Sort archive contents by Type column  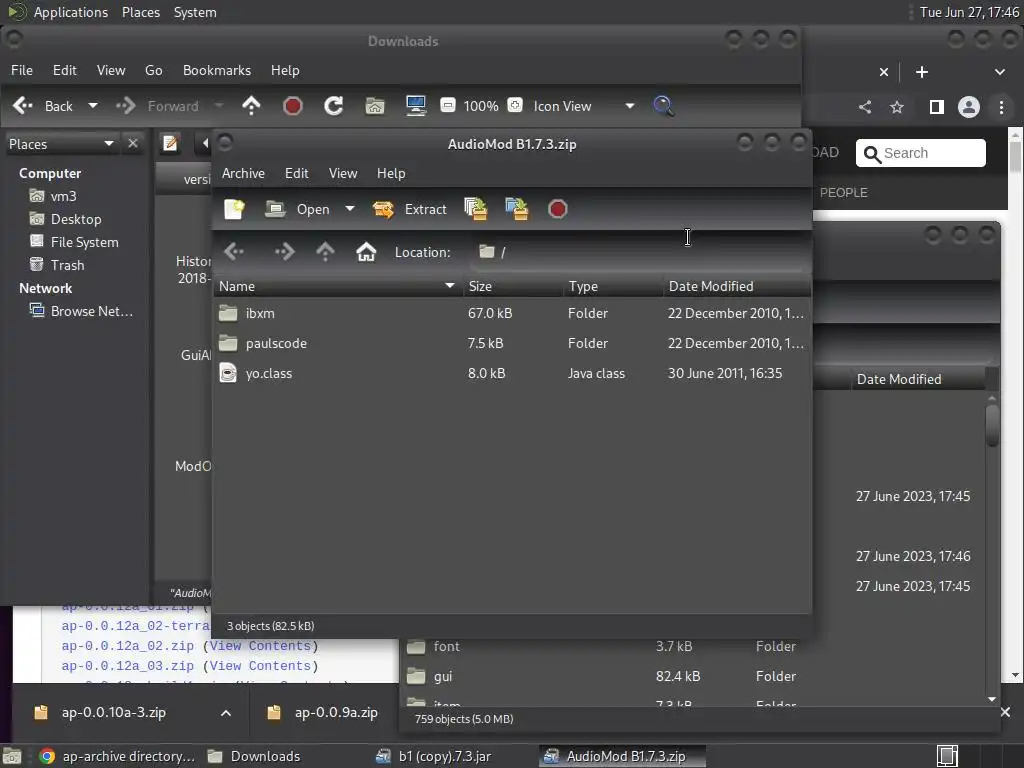click(613, 286)
